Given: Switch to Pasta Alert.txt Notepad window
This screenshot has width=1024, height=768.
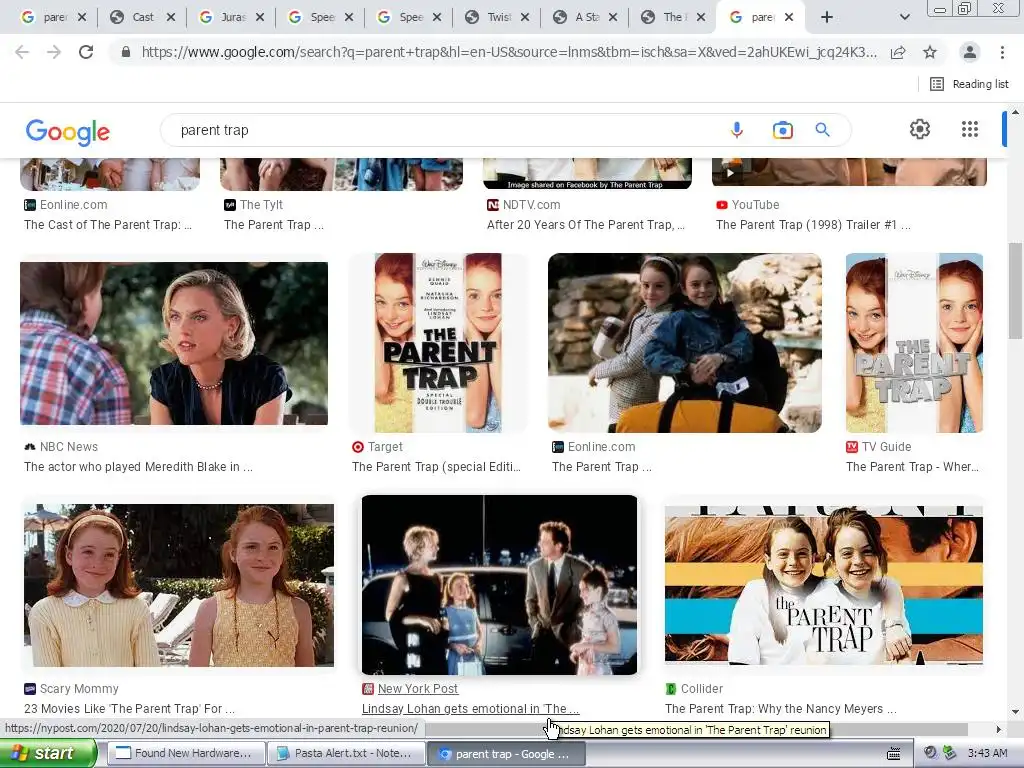Looking at the screenshot, I should pyautogui.click(x=346, y=754).
